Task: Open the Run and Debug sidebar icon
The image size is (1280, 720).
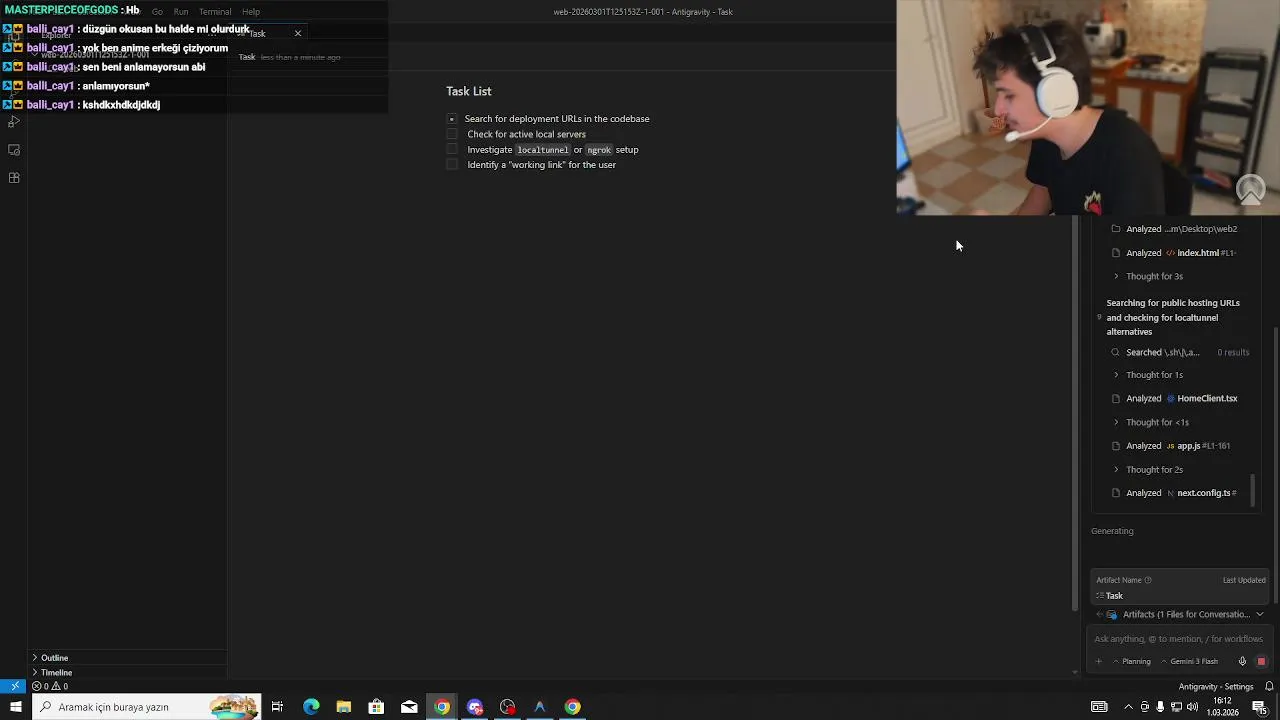Action: [14, 121]
